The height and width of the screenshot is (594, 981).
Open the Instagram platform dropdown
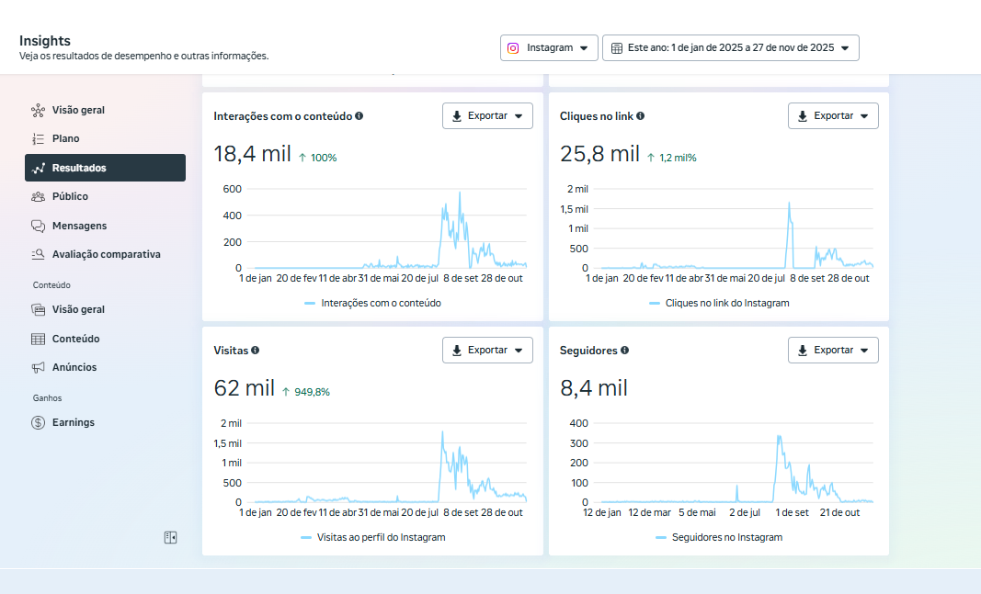[x=549, y=48]
